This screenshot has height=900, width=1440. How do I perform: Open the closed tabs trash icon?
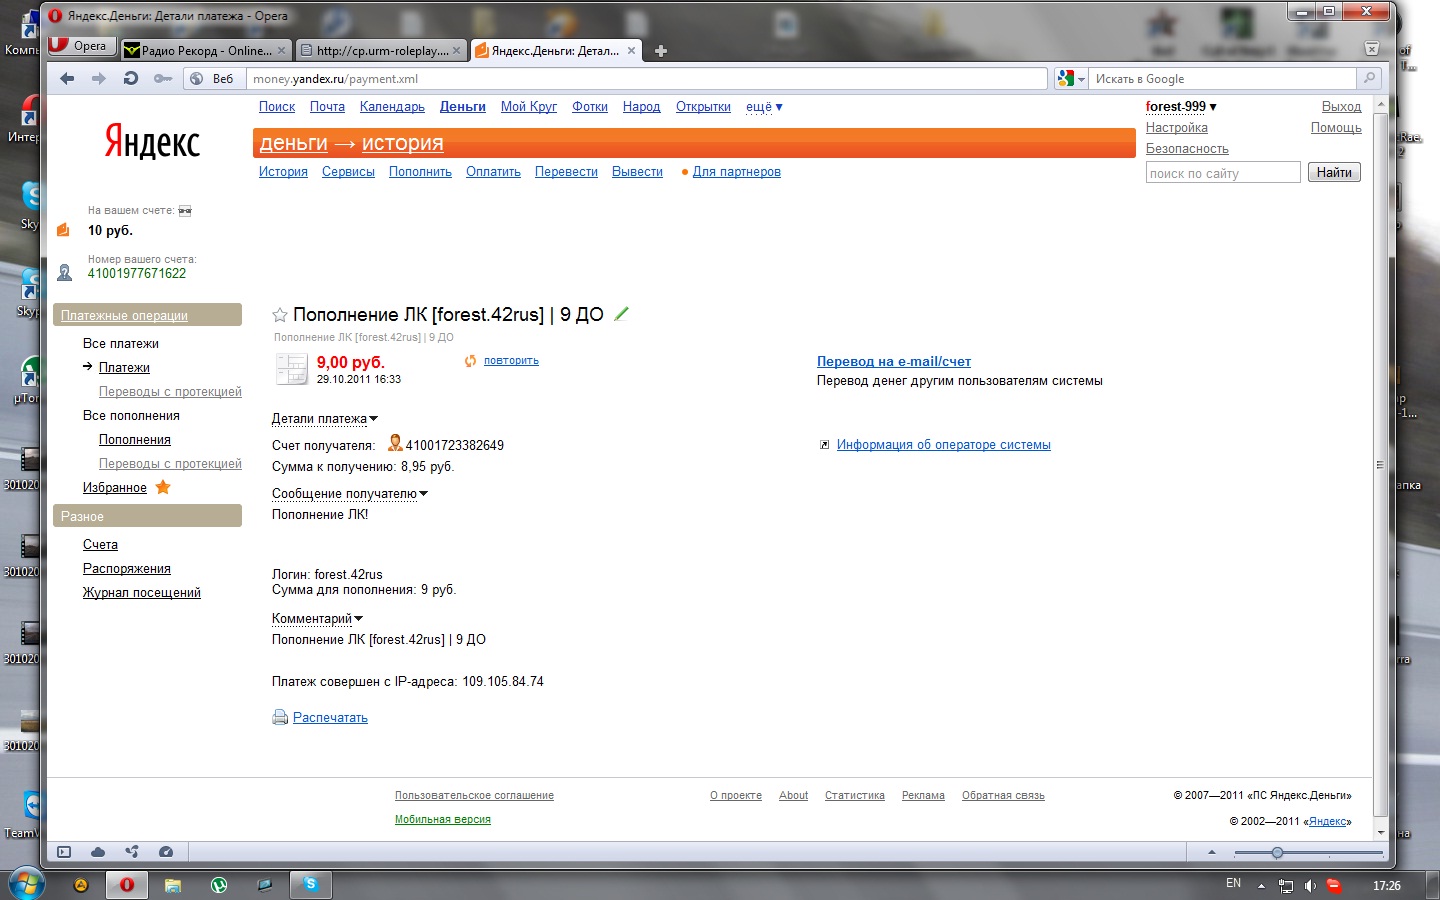click(1372, 49)
